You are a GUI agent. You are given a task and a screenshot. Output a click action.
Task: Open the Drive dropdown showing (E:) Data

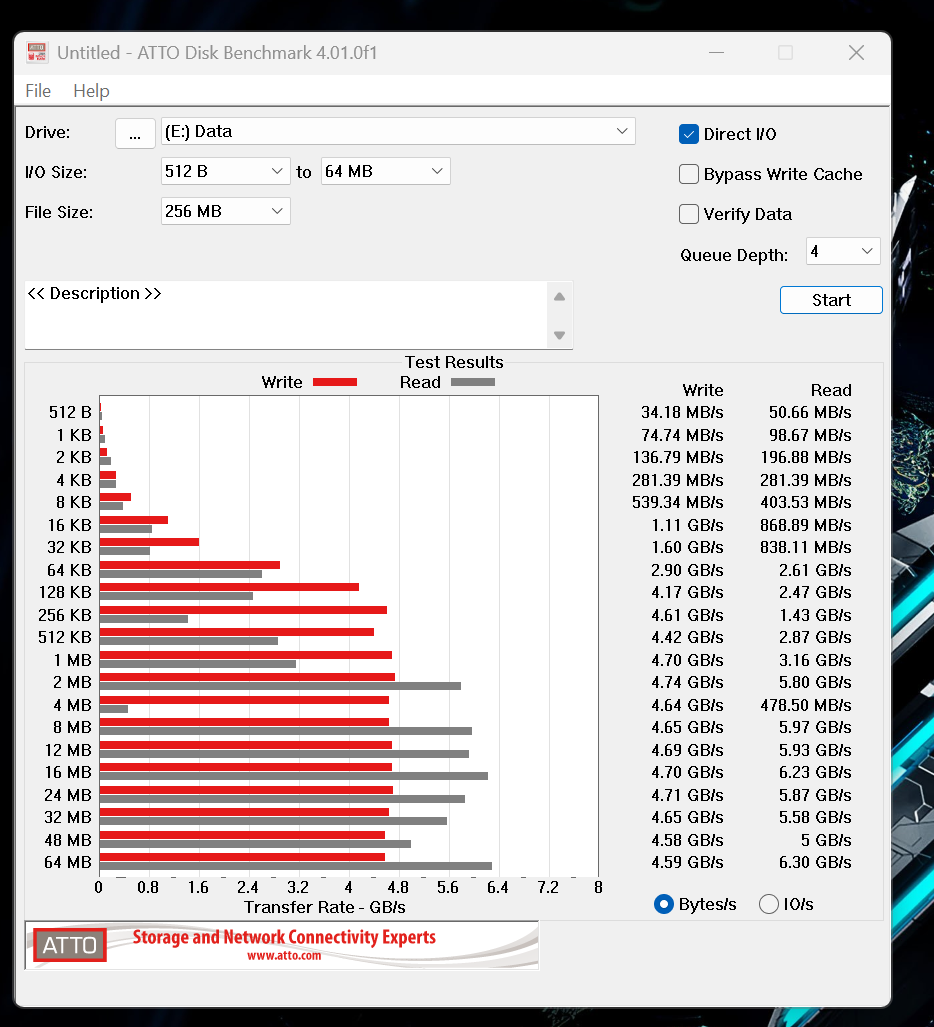coord(398,132)
